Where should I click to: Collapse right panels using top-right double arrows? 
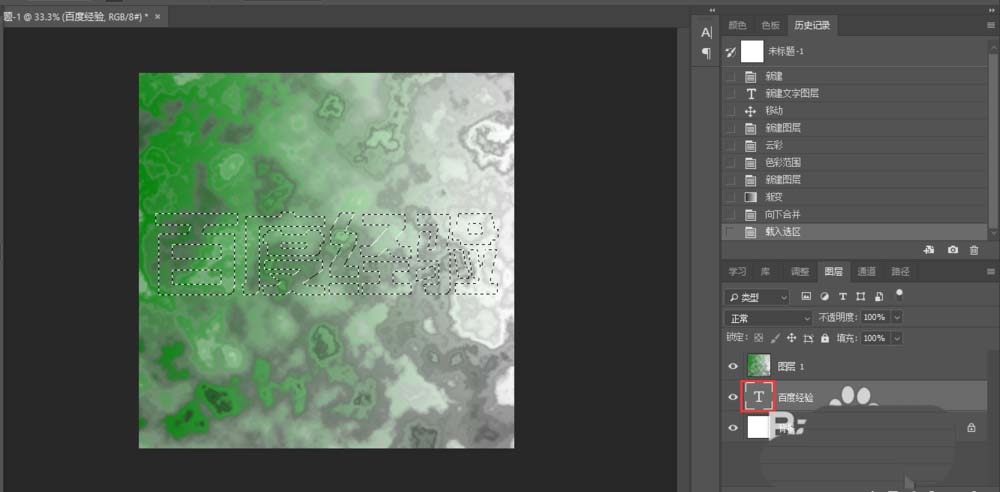click(991, 10)
